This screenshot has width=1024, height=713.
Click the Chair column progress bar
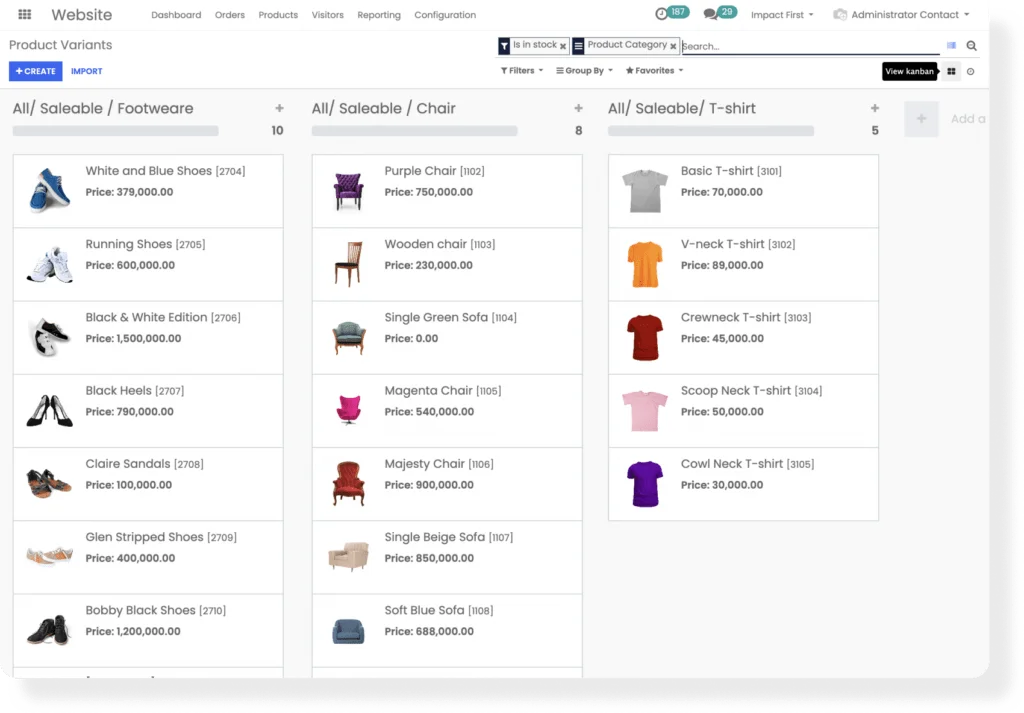[x=415, y=131]
